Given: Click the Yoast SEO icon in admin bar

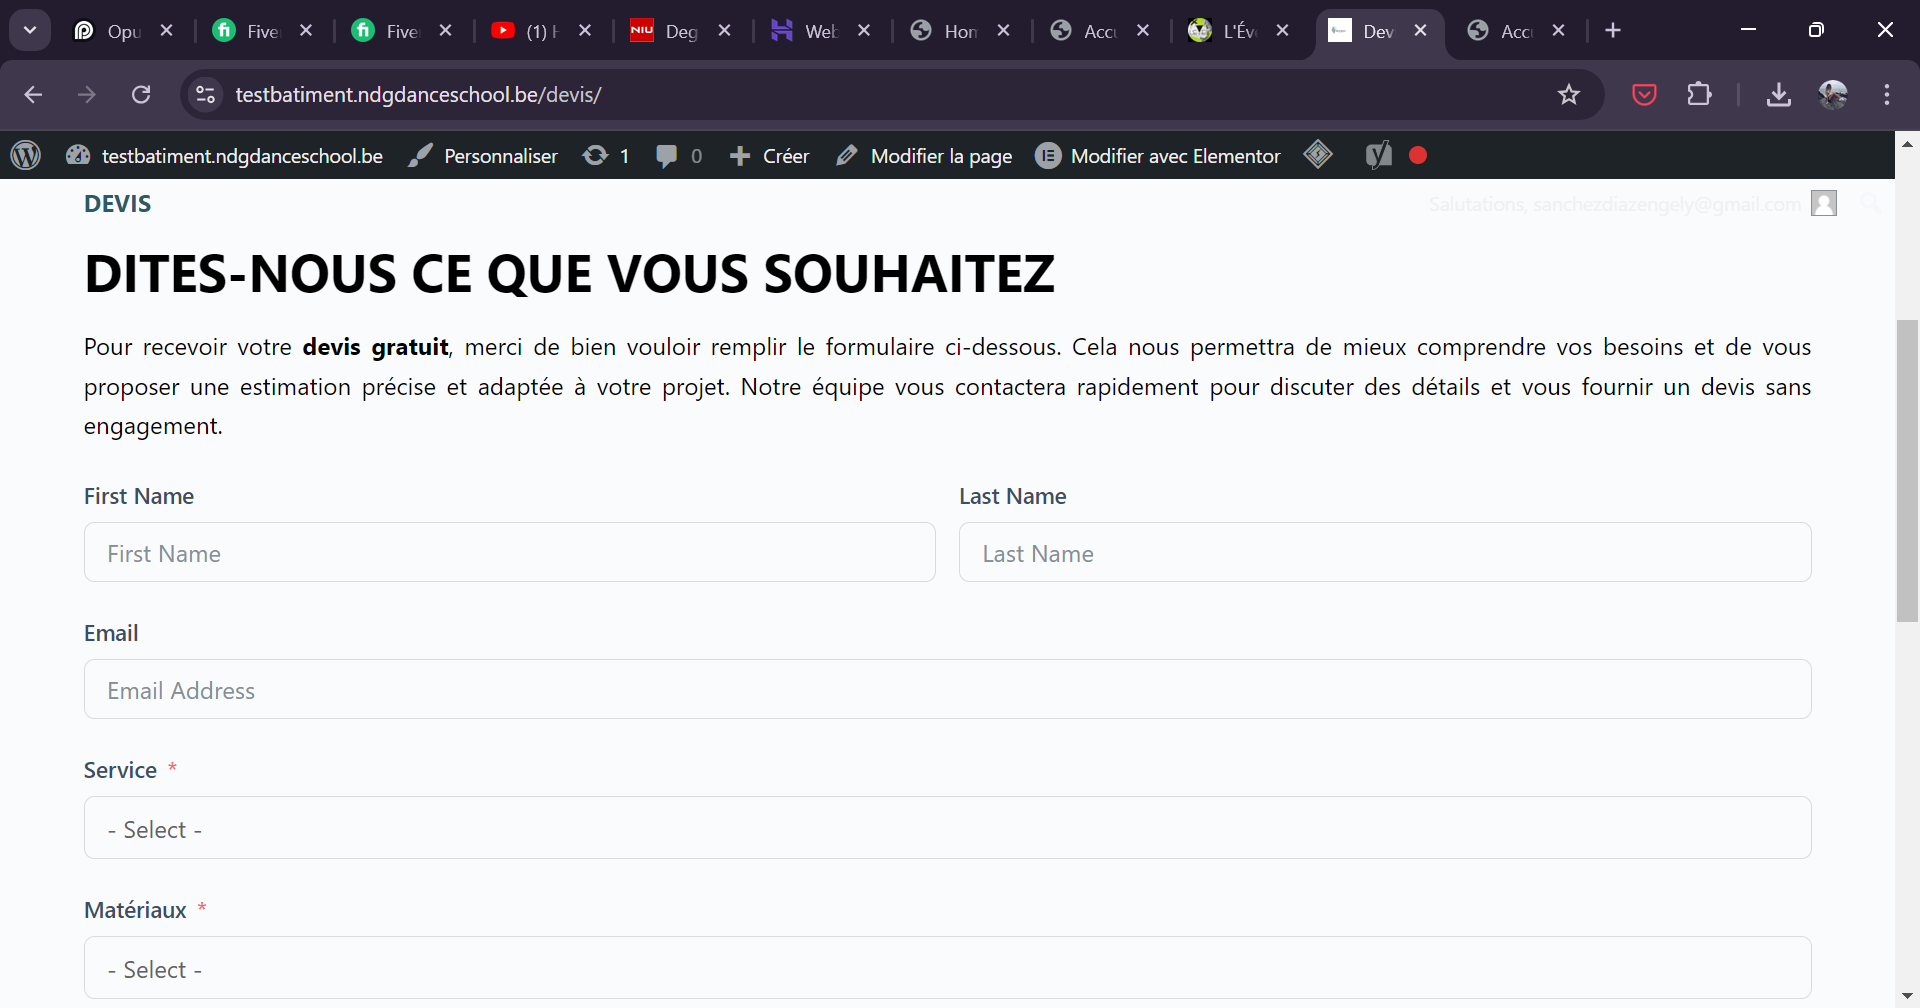Looking at the screenshot, I should click(x=1378, y=155).
